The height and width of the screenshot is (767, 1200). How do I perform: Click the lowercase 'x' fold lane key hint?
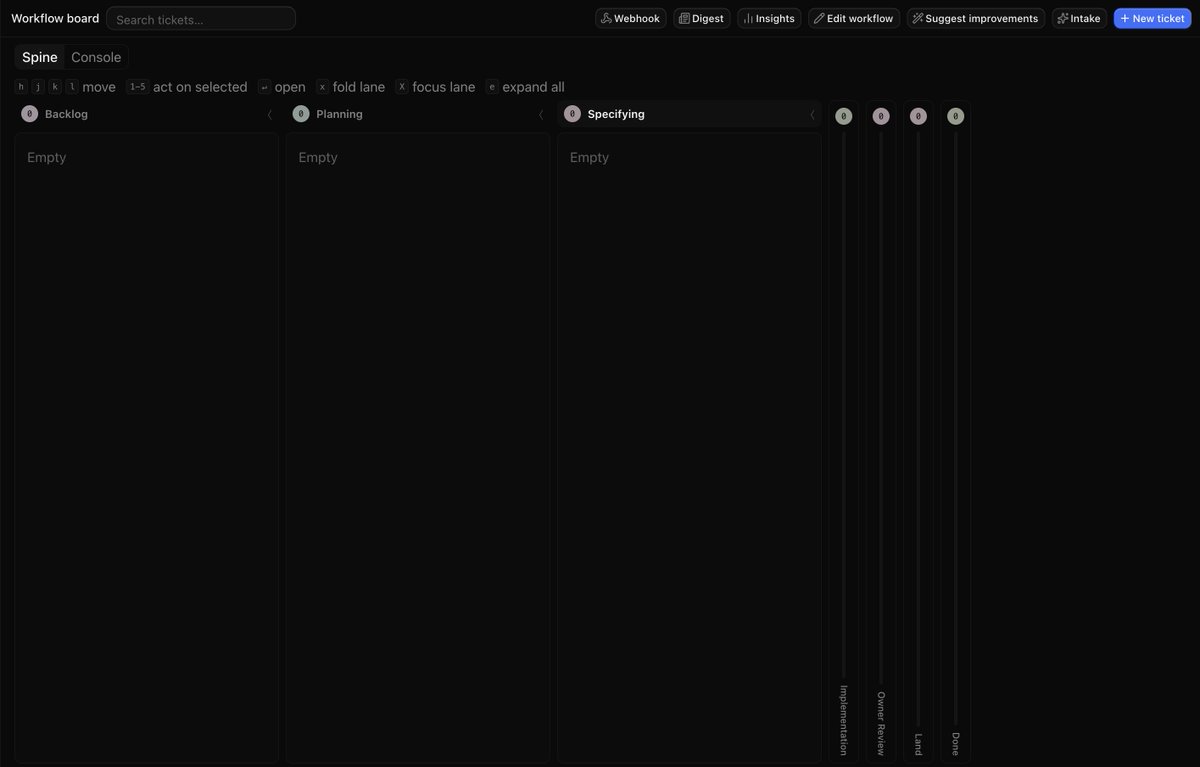tap(322, 87)
